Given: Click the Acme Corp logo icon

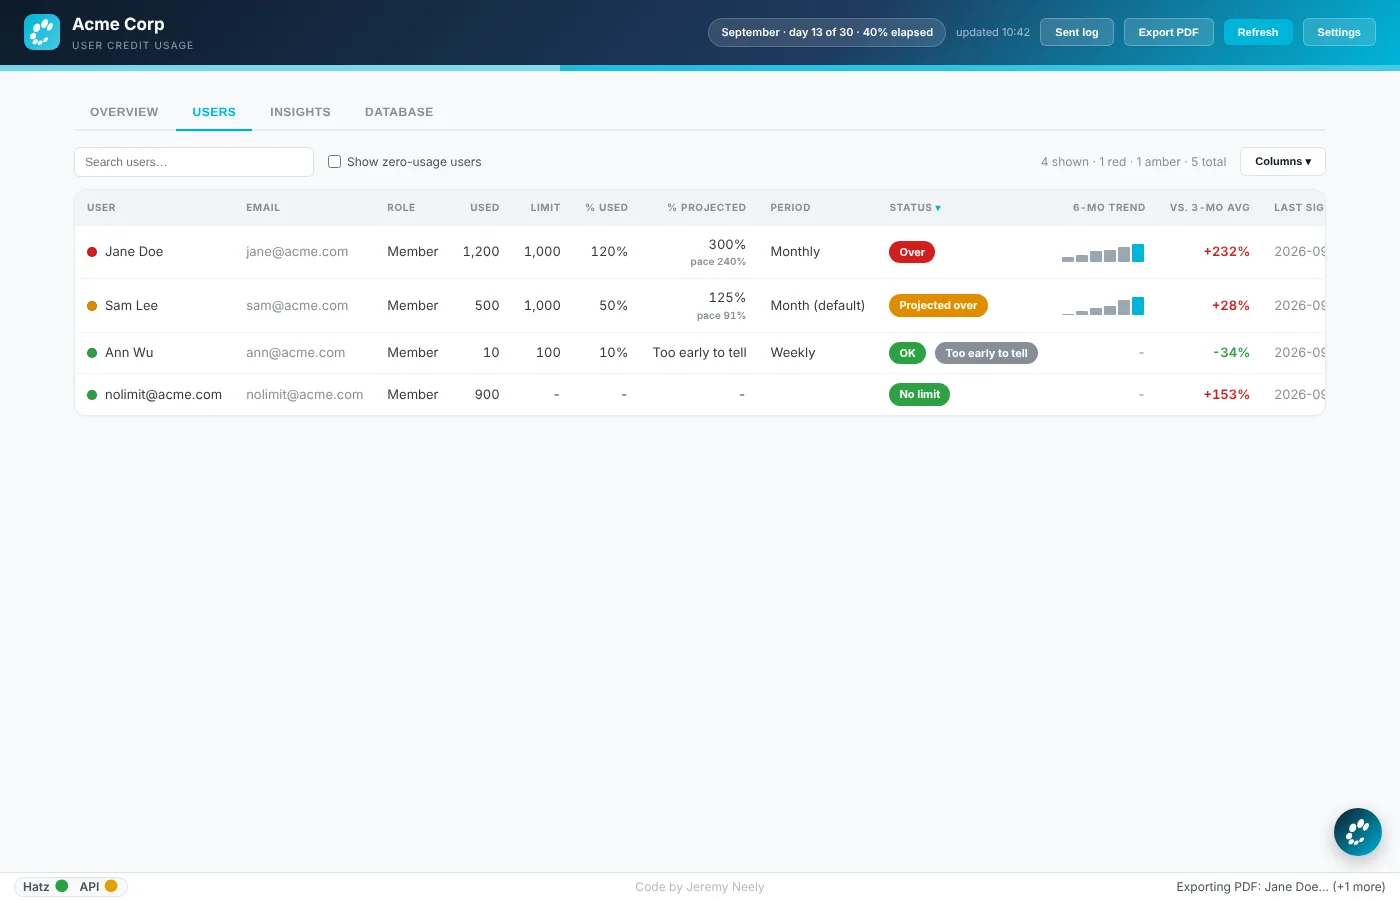Looking at the screenshot, I should (42, 32).
